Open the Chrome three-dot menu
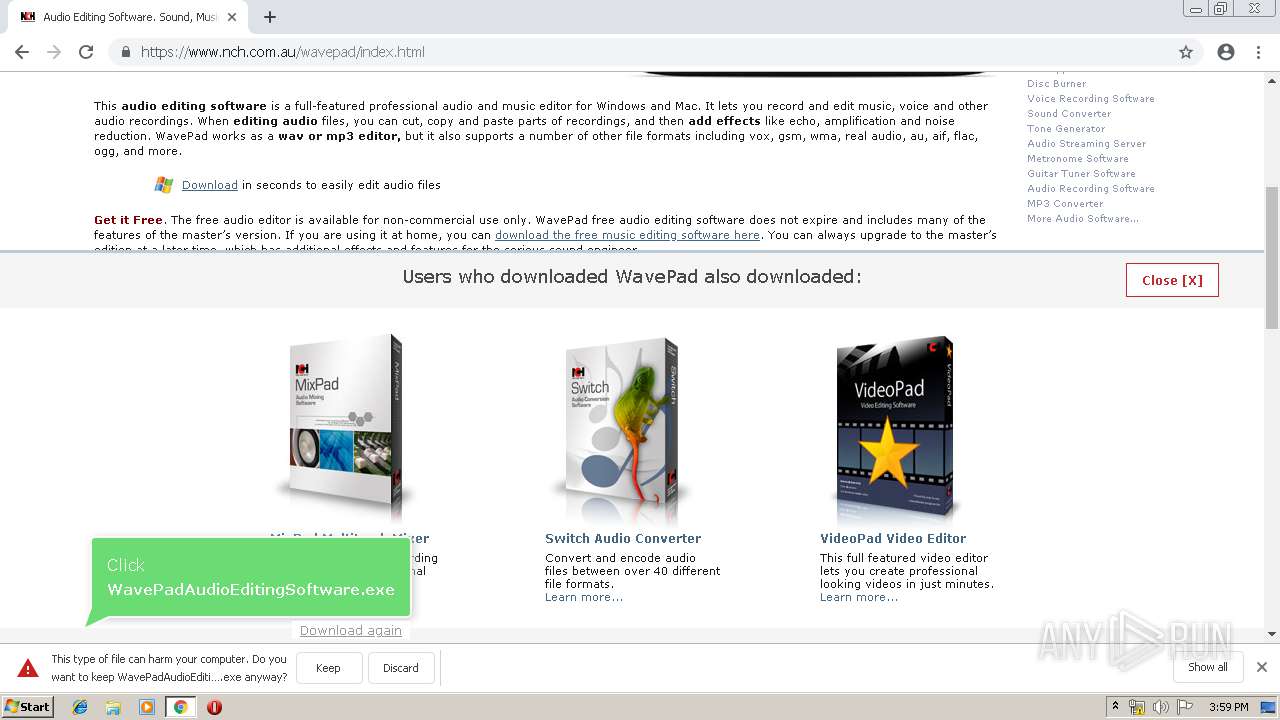The width and height of the screenshot is (1280, 720). tap(1259, 52)
